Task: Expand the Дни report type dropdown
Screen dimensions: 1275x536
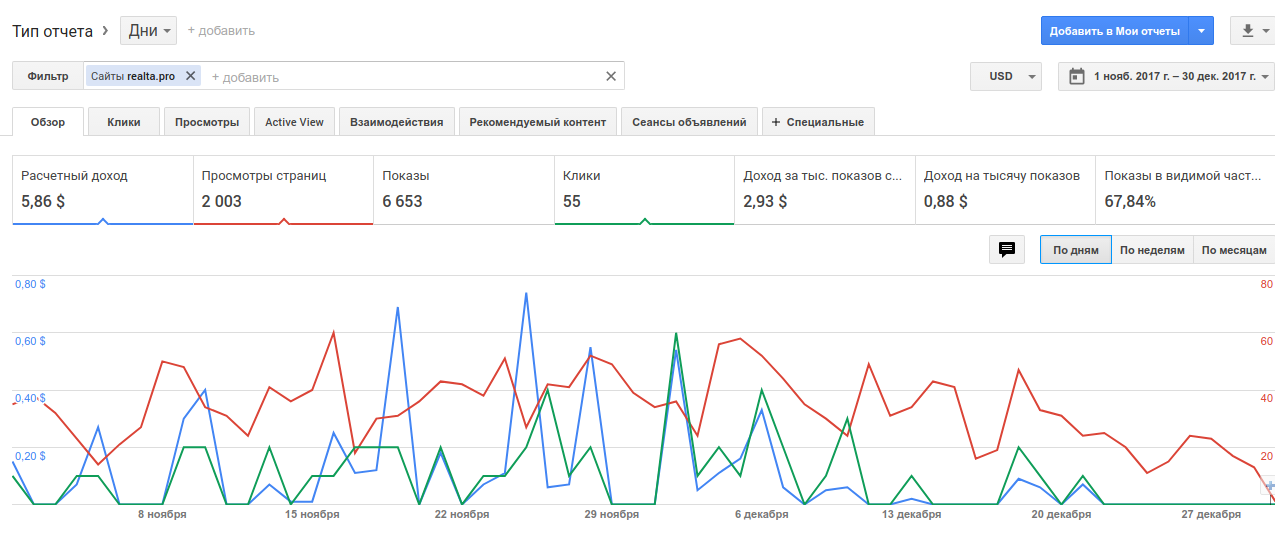Action: tap(149, 31)
